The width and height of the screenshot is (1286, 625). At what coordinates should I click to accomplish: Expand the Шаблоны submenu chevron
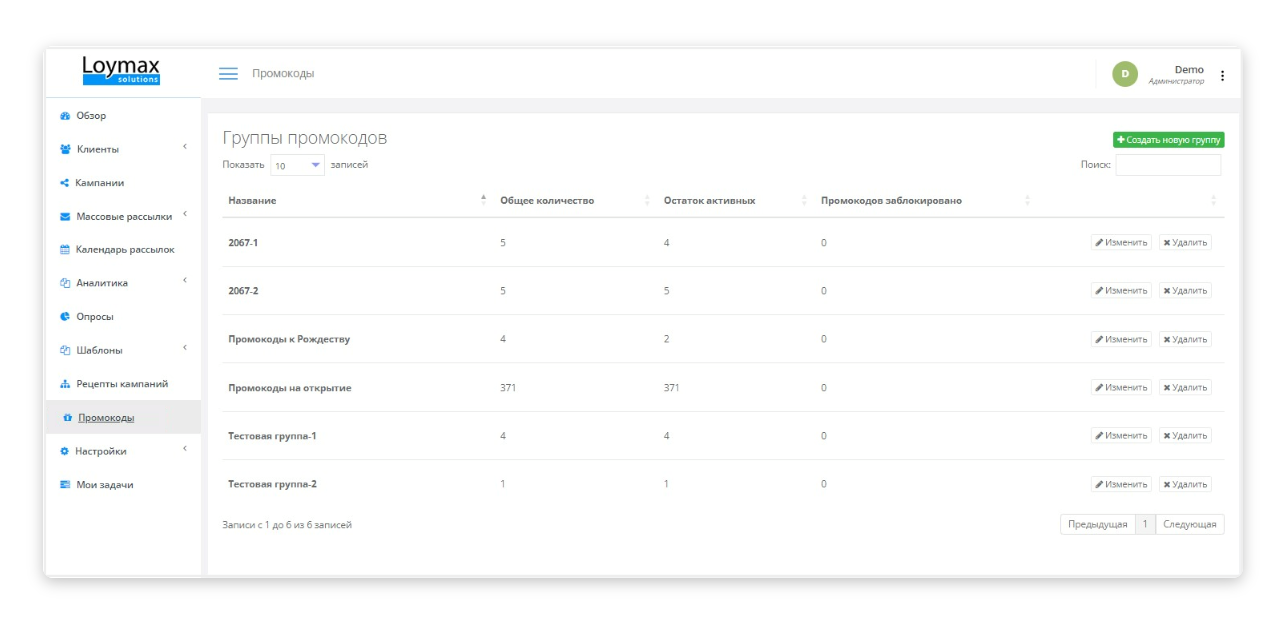[185, 348]
